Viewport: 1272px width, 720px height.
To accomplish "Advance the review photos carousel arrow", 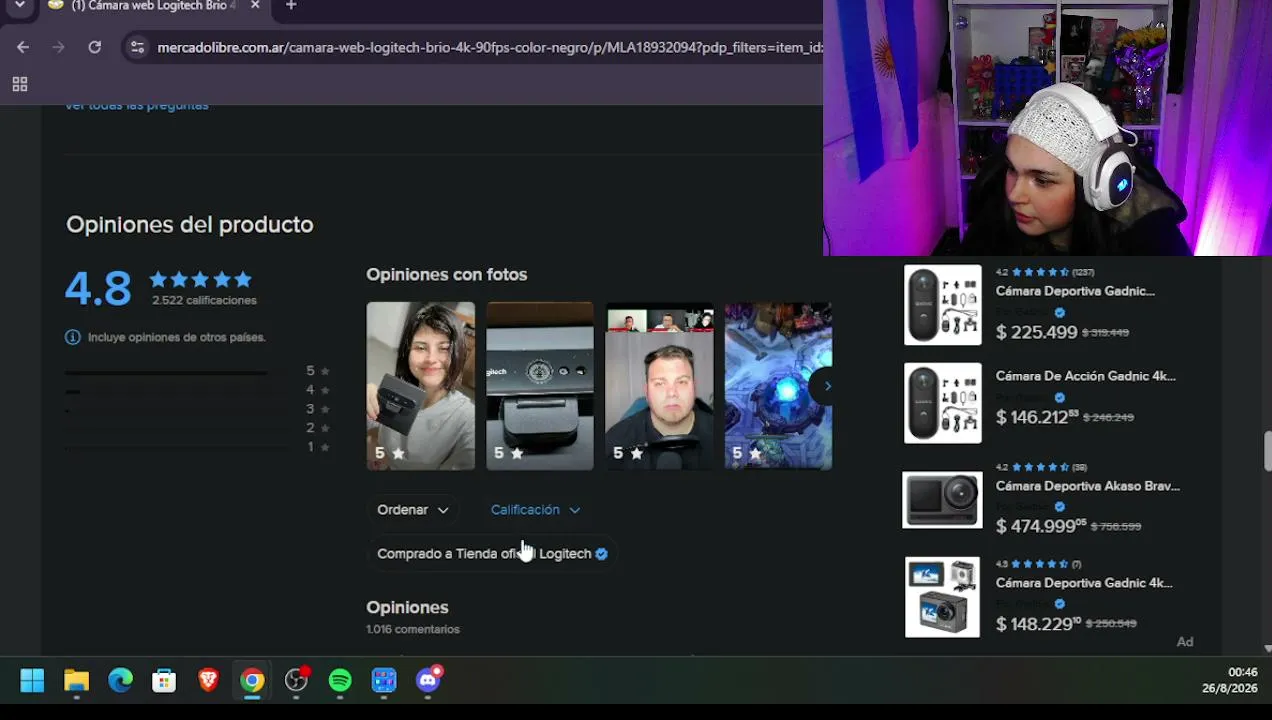I will click(826, 386).
